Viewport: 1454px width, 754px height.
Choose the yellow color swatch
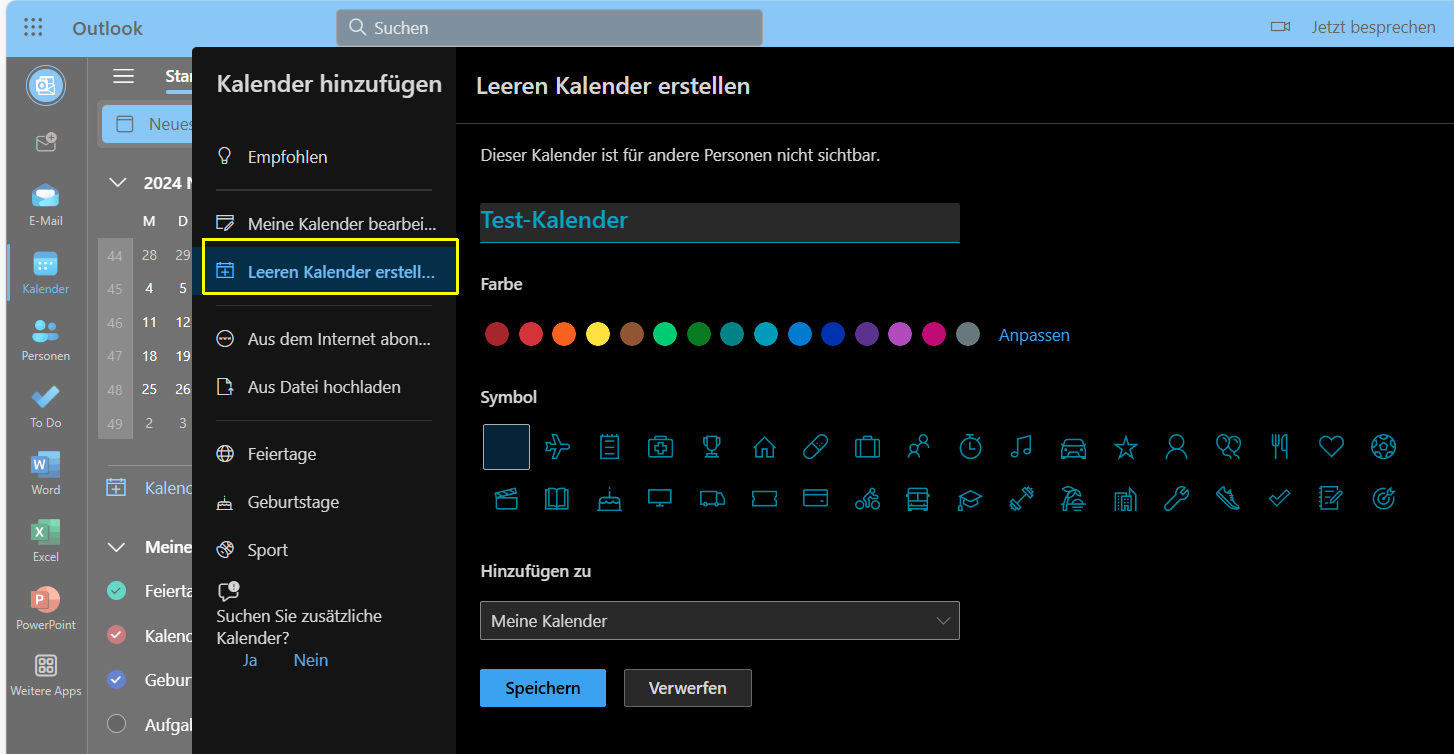pyautogui.click(x=598, y=335)
